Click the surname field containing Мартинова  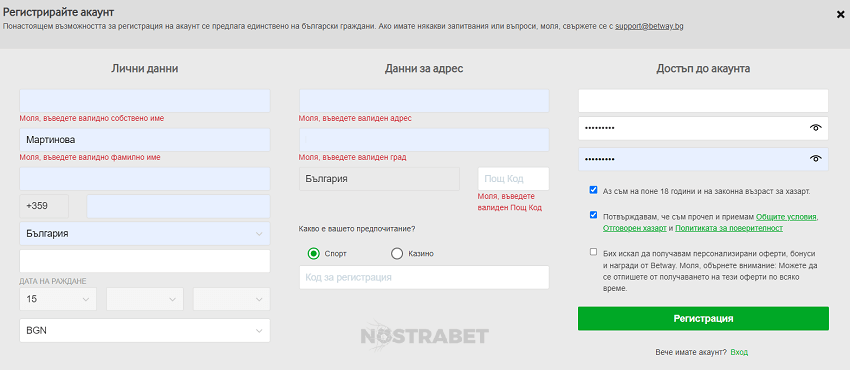(x=145, y=140)
